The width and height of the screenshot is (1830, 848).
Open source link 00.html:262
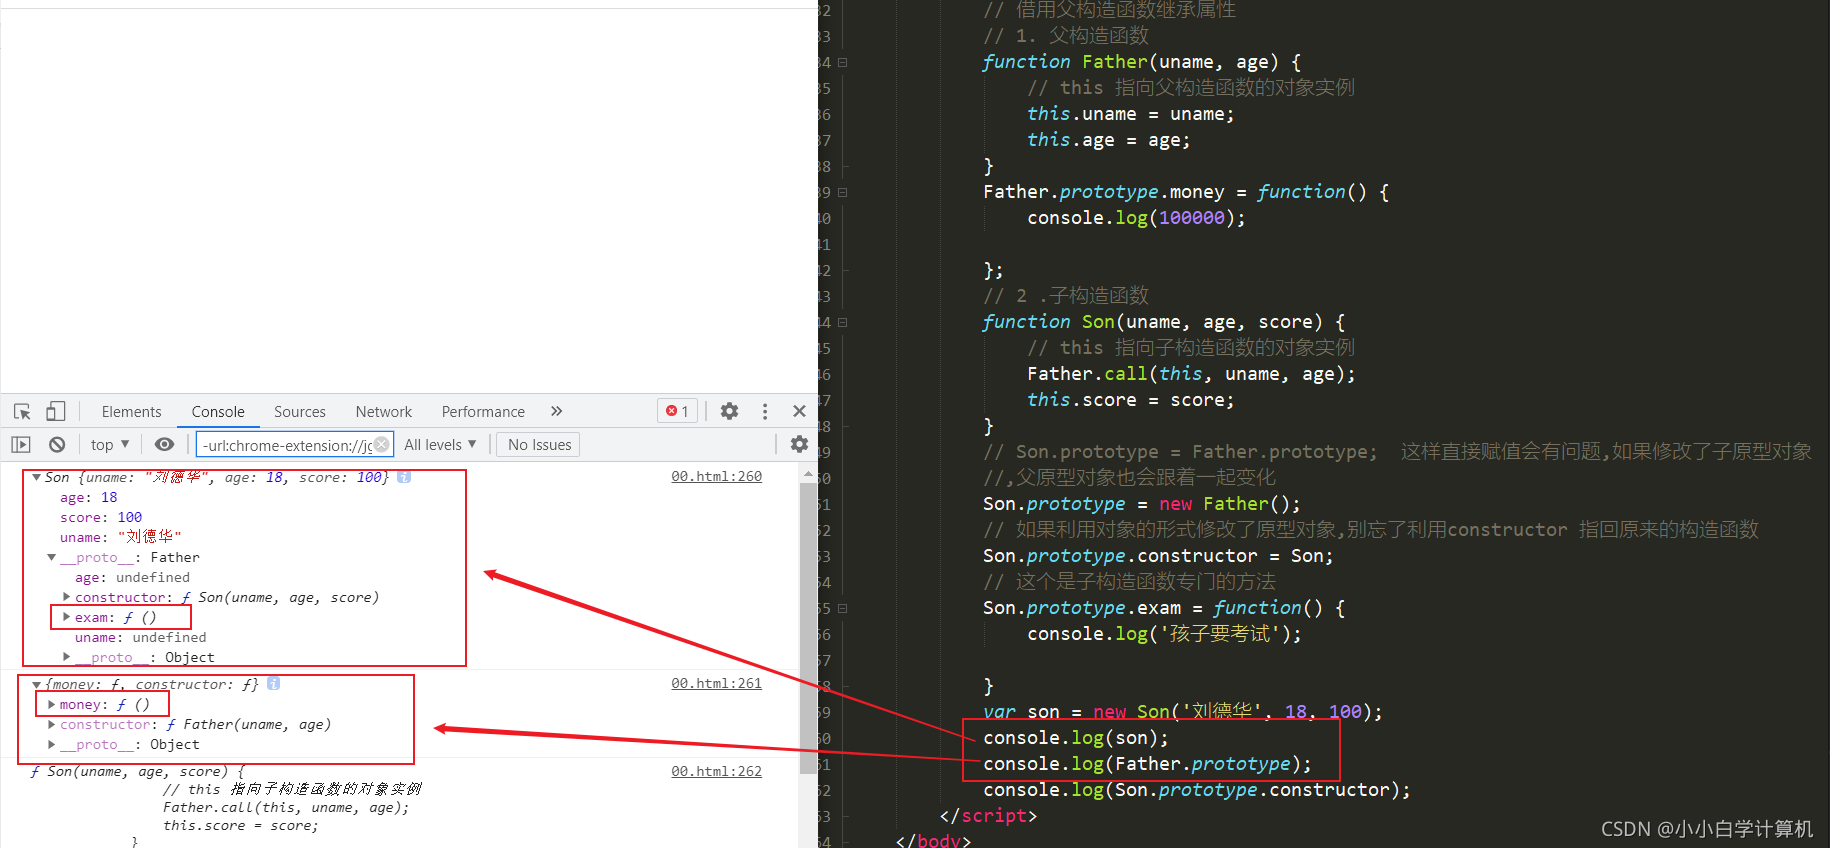click(x=716, y=771)
